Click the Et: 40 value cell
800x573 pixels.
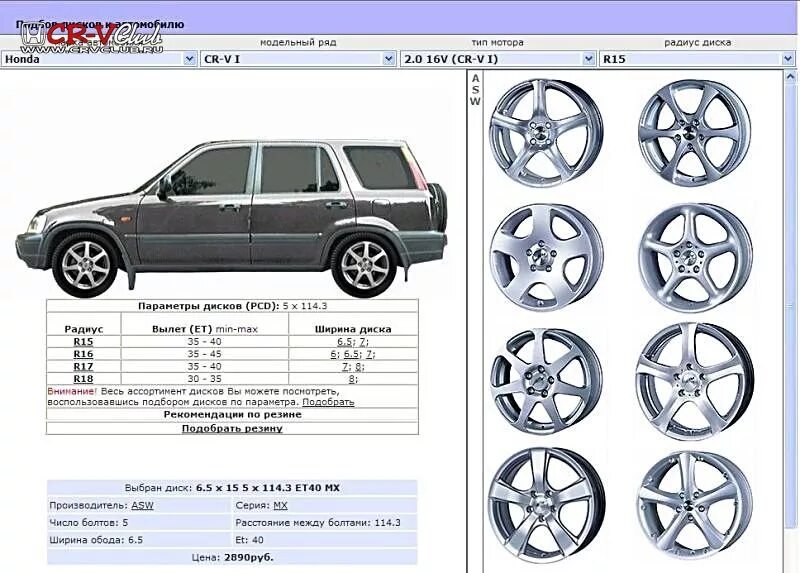pyautogui.click(x=324, y=540)
